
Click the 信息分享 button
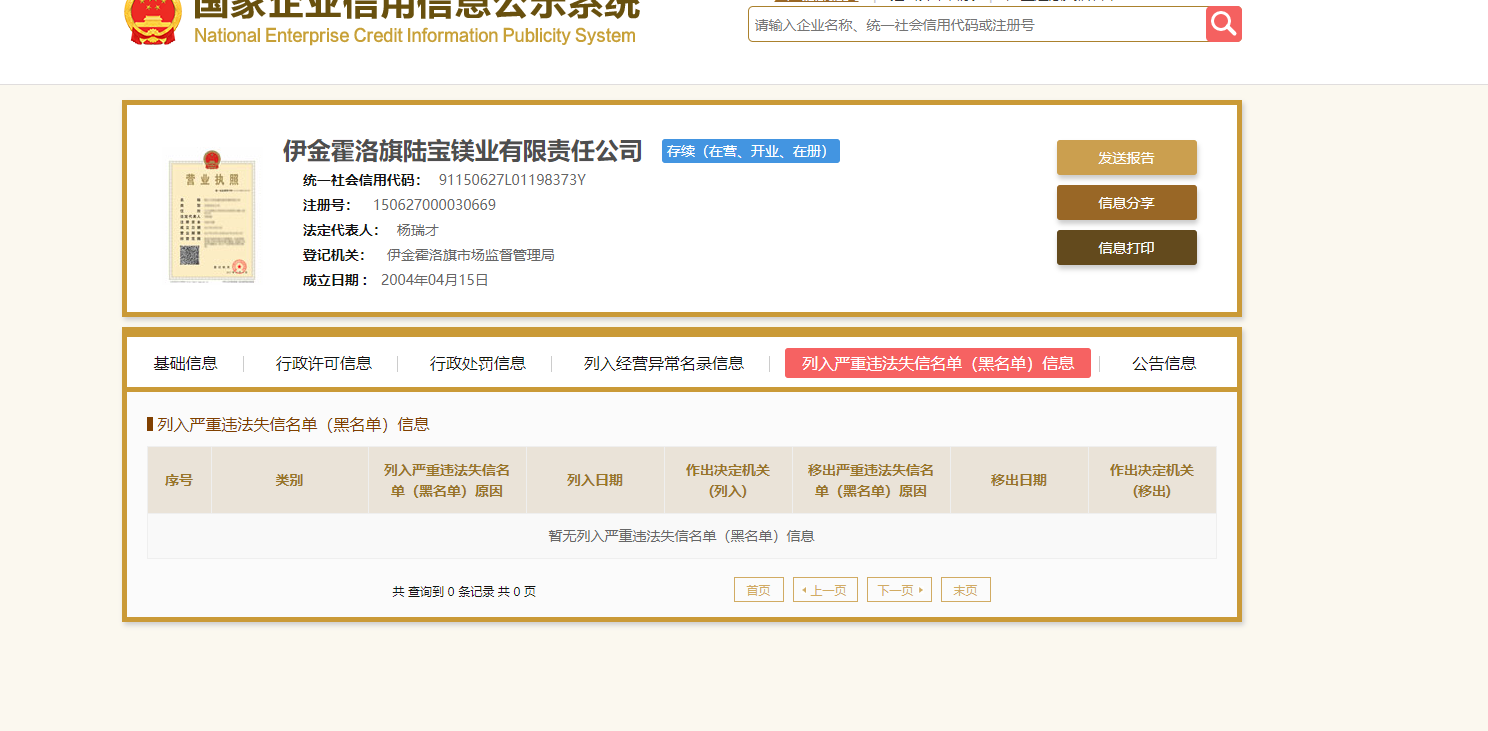click(1126, 203)
